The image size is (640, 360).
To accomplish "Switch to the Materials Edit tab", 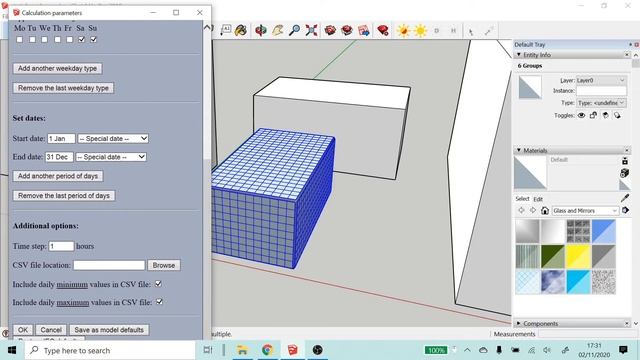I will click(x=538, y=199).
